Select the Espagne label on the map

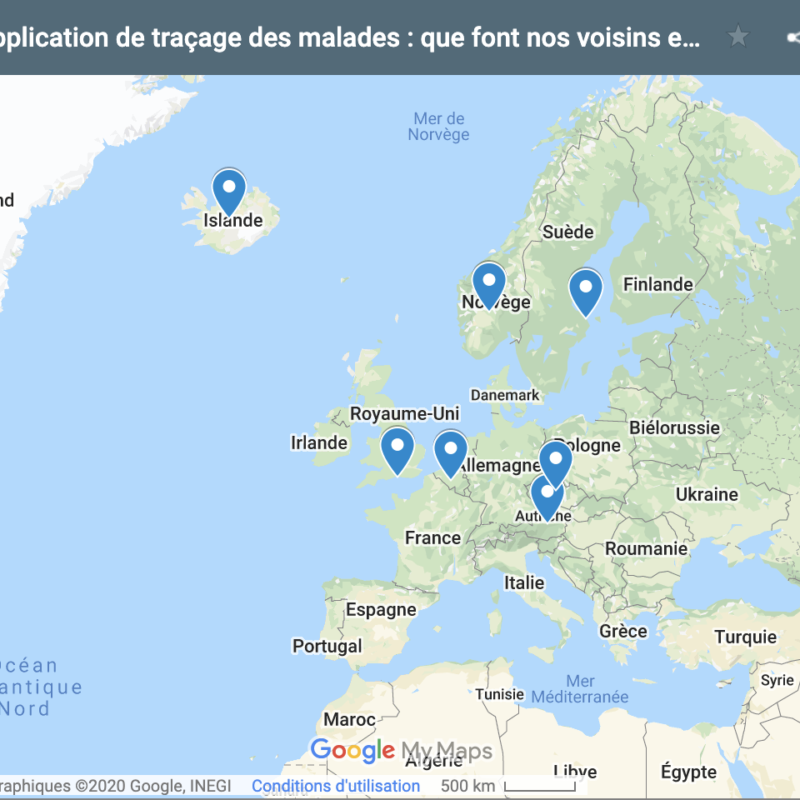coord(380,610)
